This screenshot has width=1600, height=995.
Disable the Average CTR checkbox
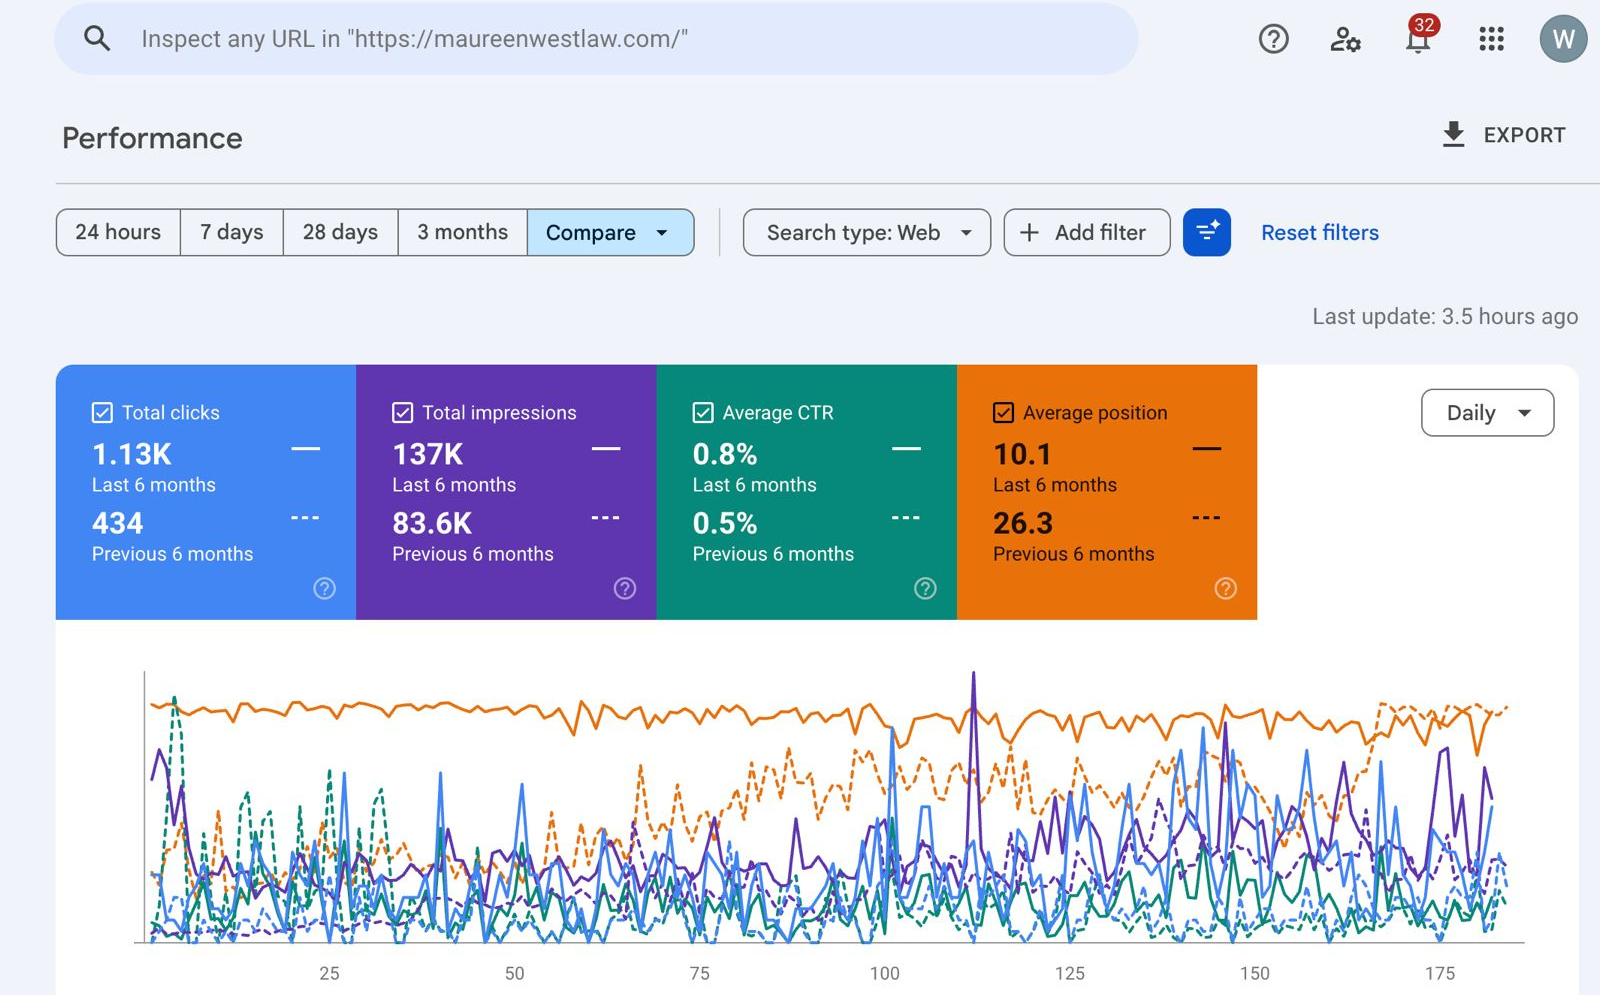pos(703,412)
